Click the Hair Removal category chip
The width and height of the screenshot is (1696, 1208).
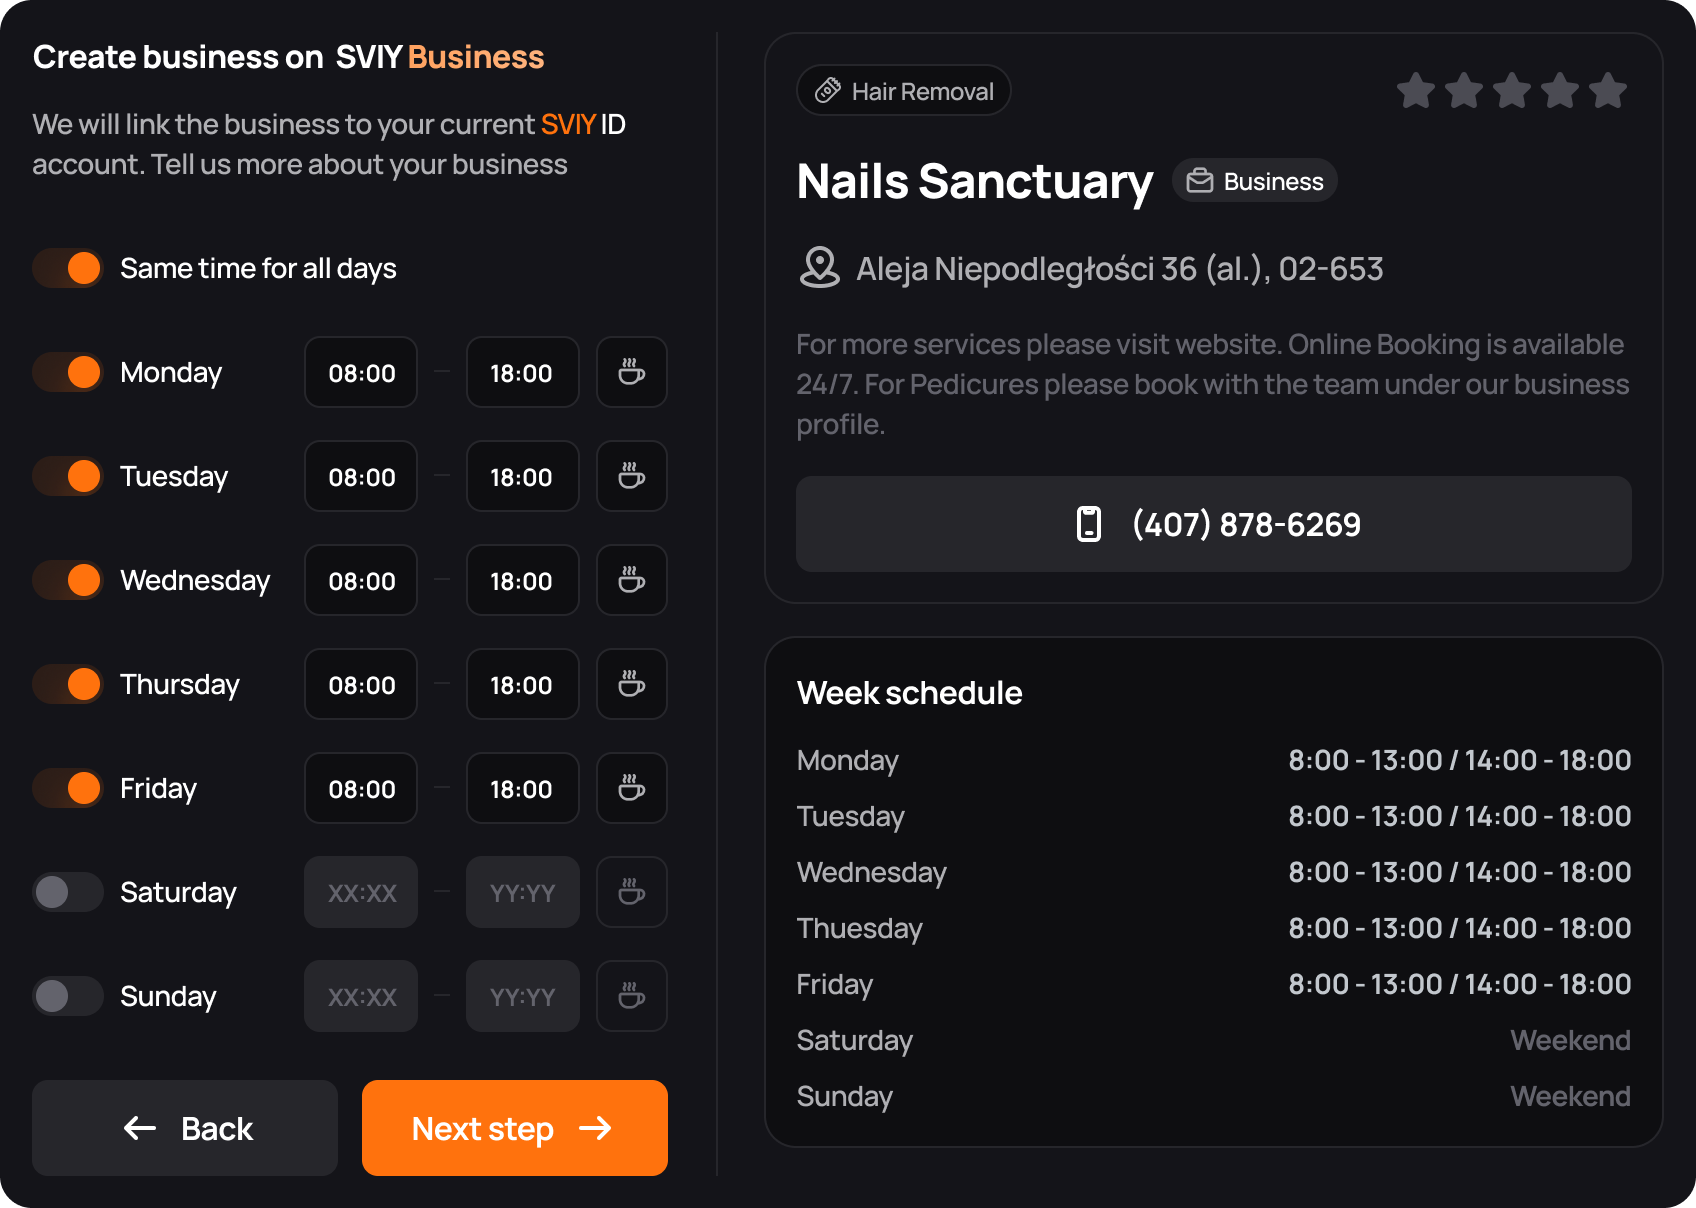pos(904,91)
